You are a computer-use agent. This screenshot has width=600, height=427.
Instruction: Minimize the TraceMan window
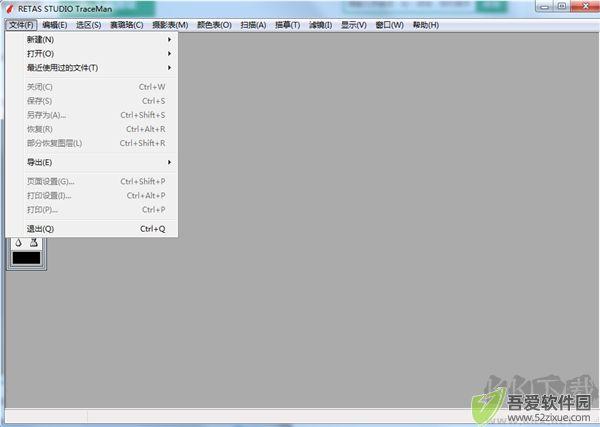545,7
